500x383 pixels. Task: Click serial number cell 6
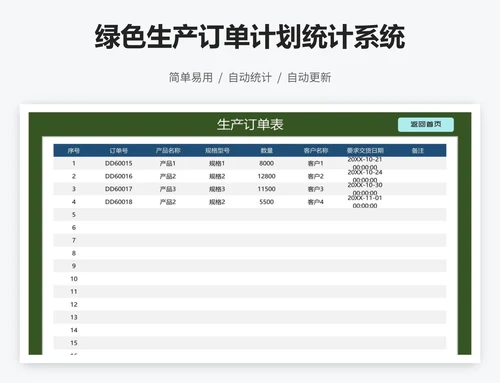[74, 227]
